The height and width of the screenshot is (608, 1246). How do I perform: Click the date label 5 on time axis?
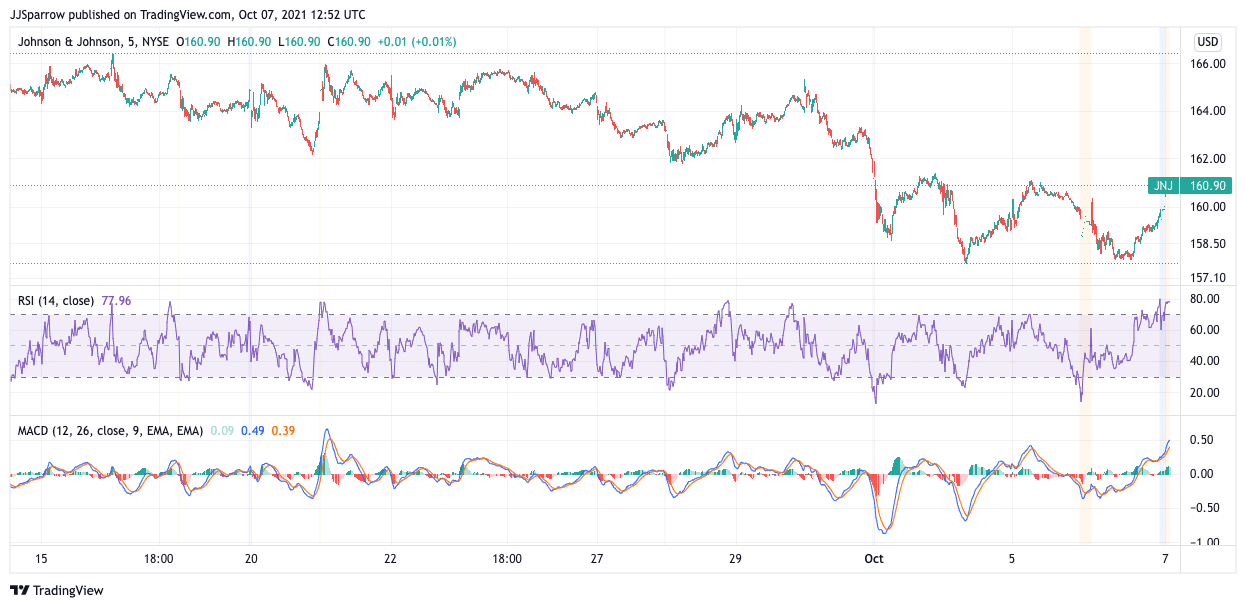click(1012, 559)
